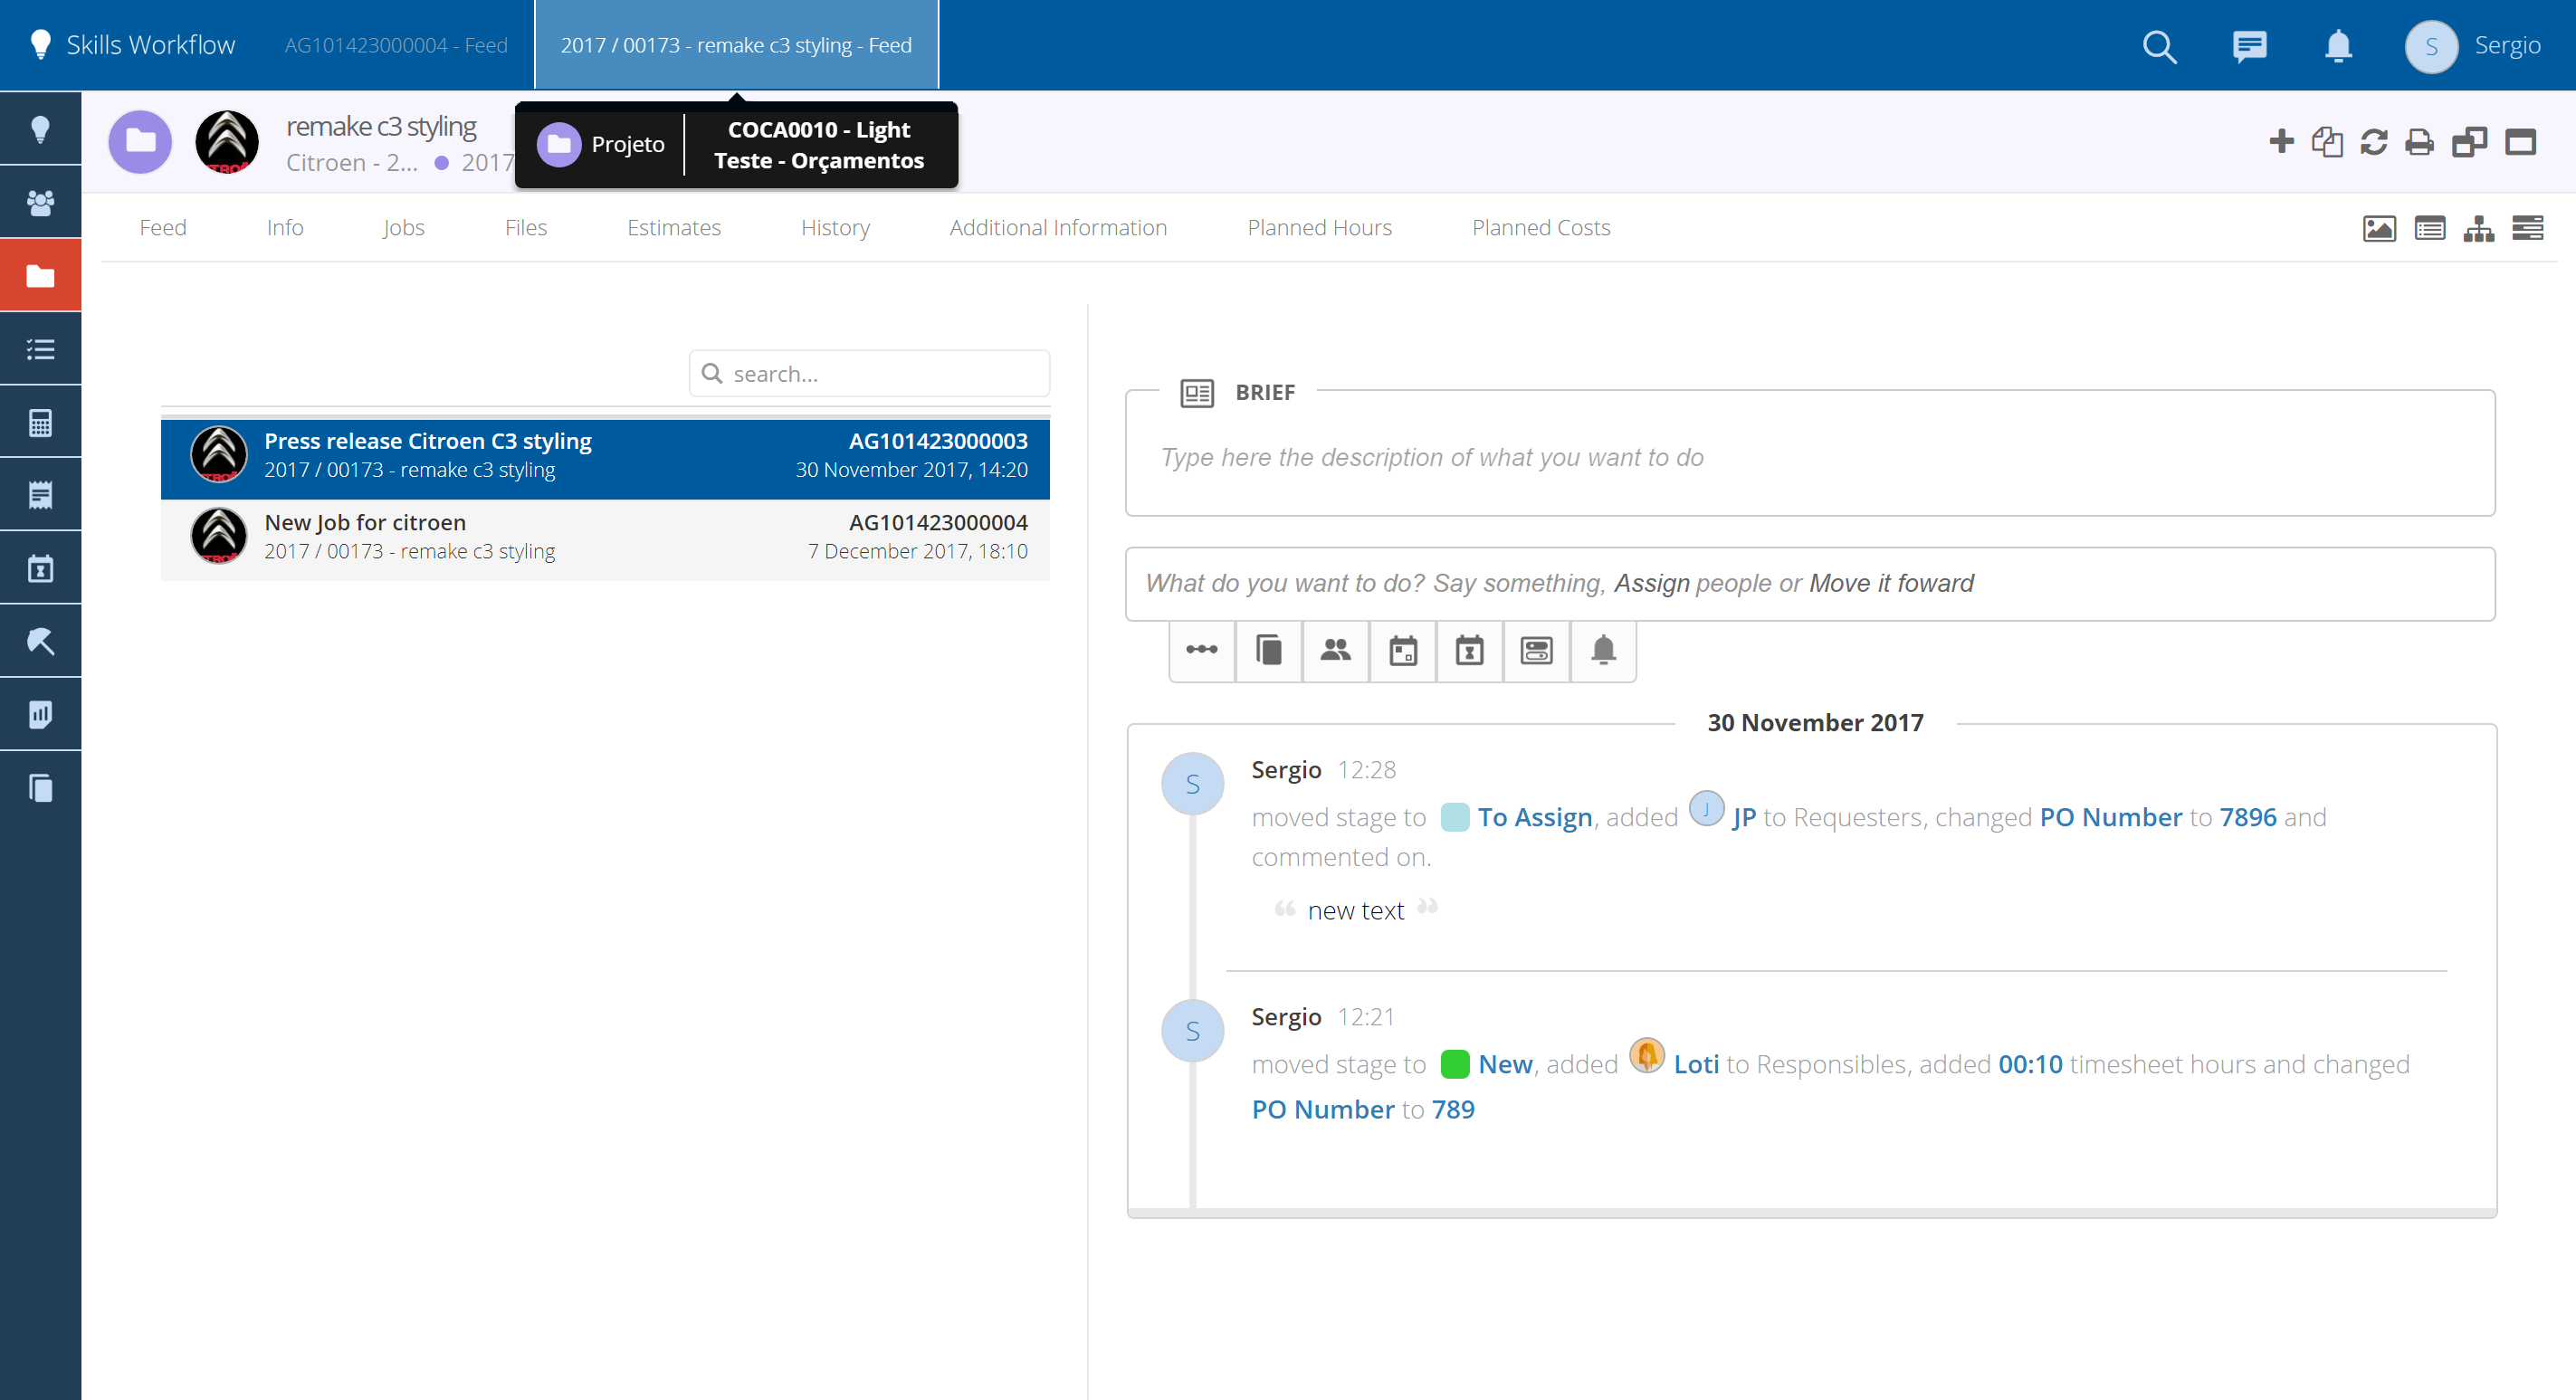Click assign people icon below comment box
Image resolution: width=2576 pixels, height=1400 pixels.
(1335, 651)
